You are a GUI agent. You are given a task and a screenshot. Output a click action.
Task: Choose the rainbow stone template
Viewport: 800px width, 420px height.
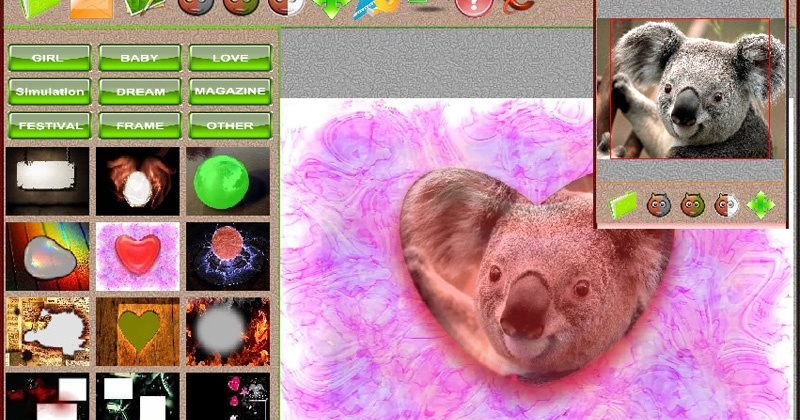coord(47,256)
